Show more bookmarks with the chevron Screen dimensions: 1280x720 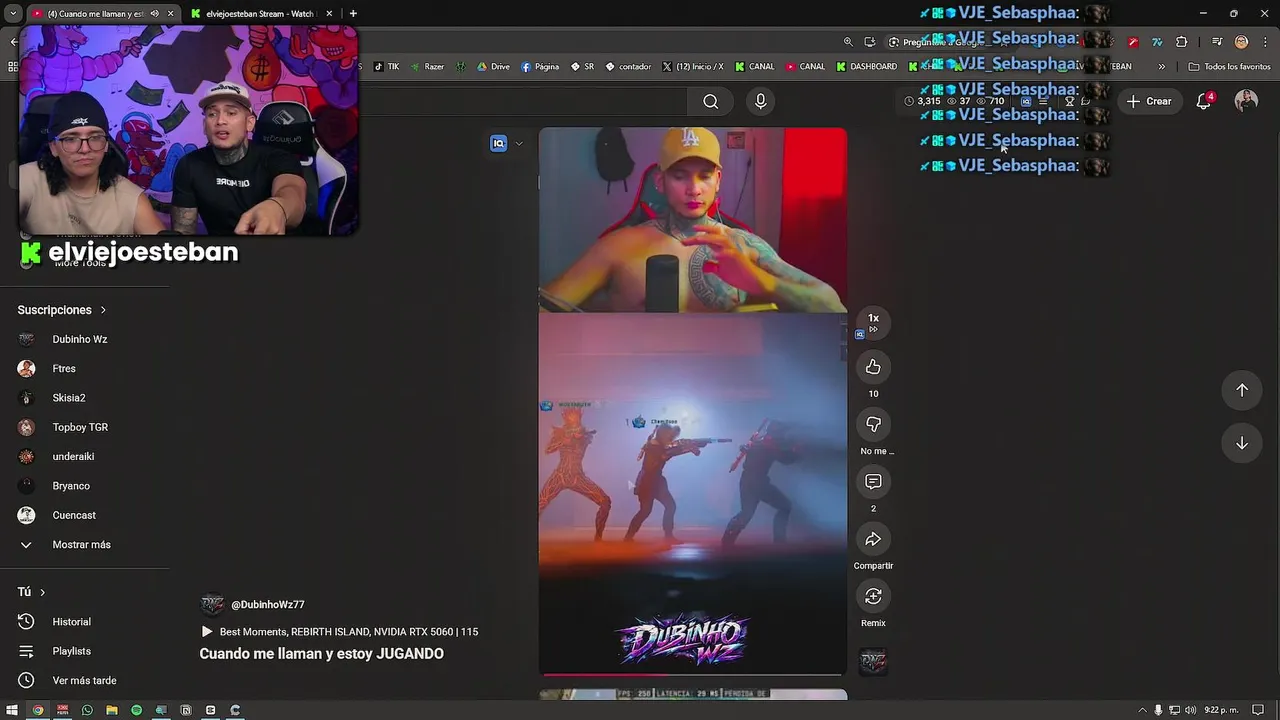tap(1161, 67)
